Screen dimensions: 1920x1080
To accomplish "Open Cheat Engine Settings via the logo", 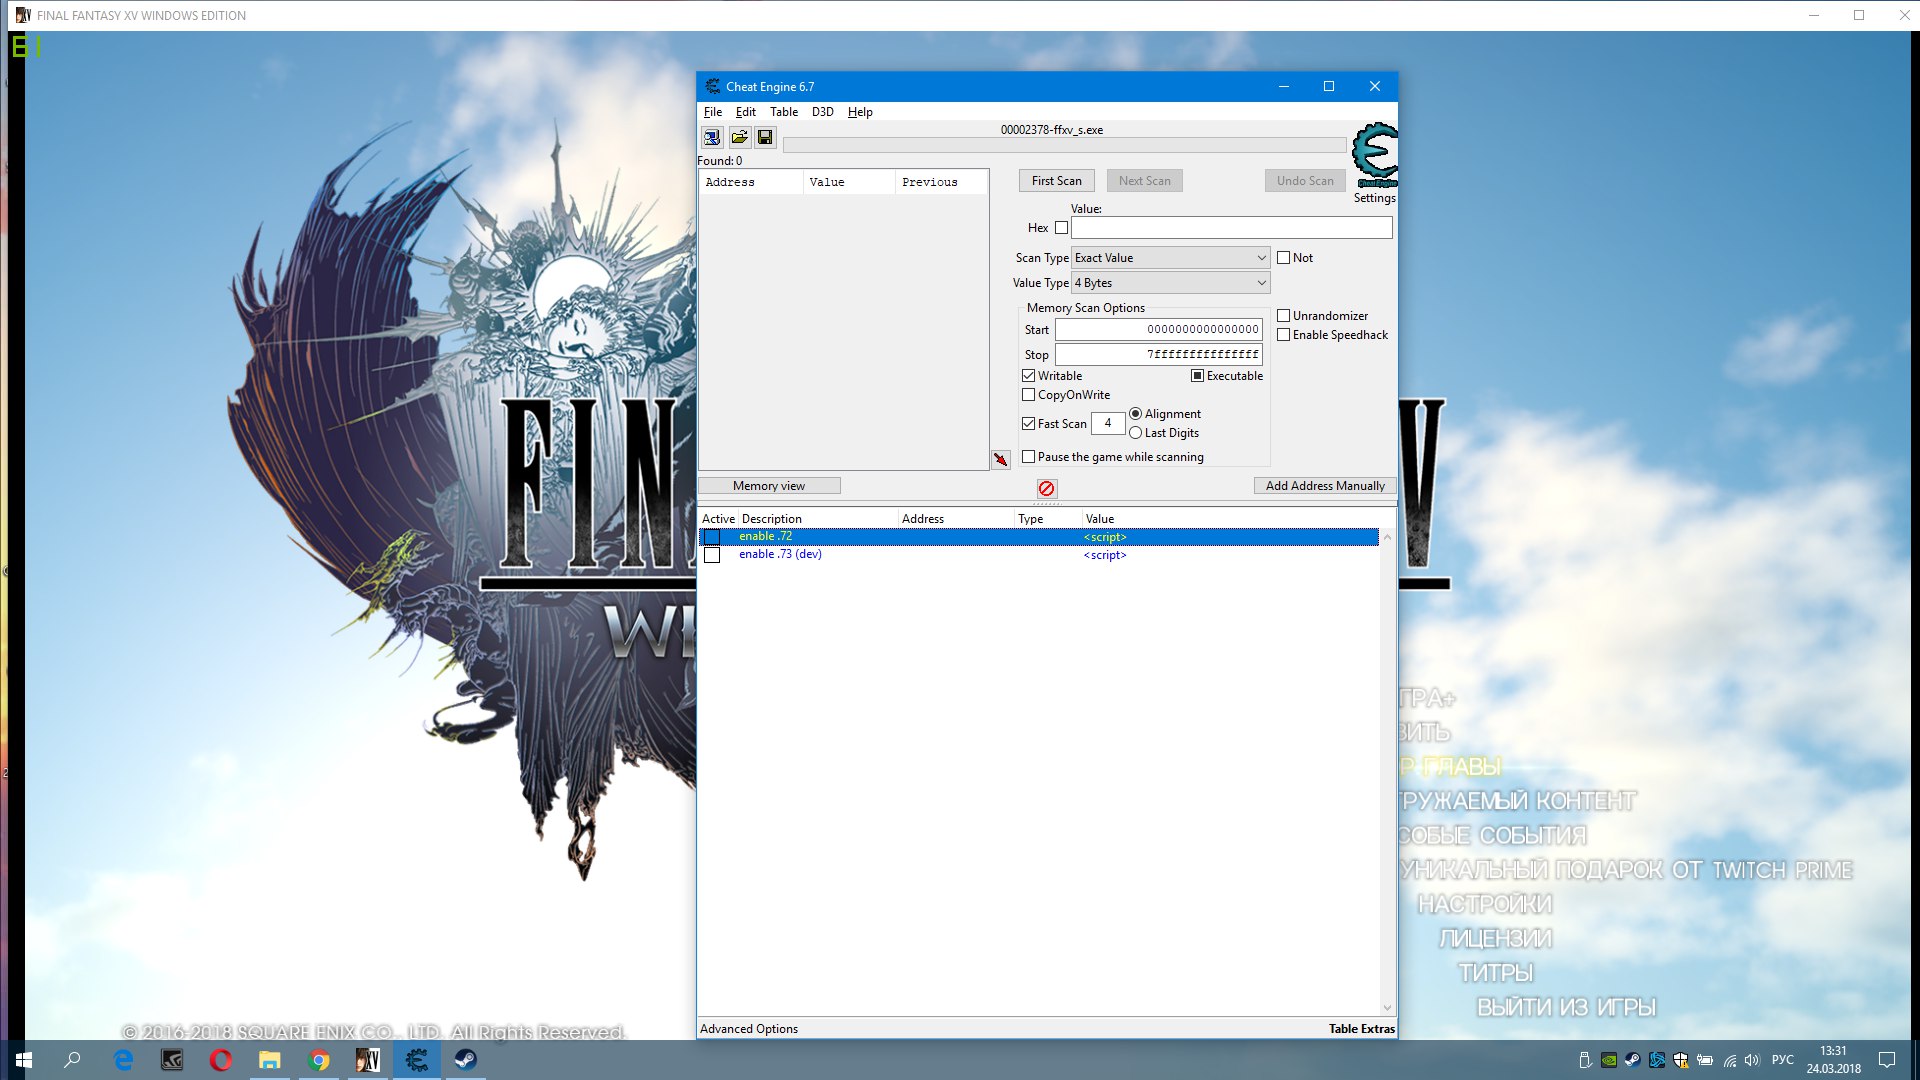I will point(1375,155).
